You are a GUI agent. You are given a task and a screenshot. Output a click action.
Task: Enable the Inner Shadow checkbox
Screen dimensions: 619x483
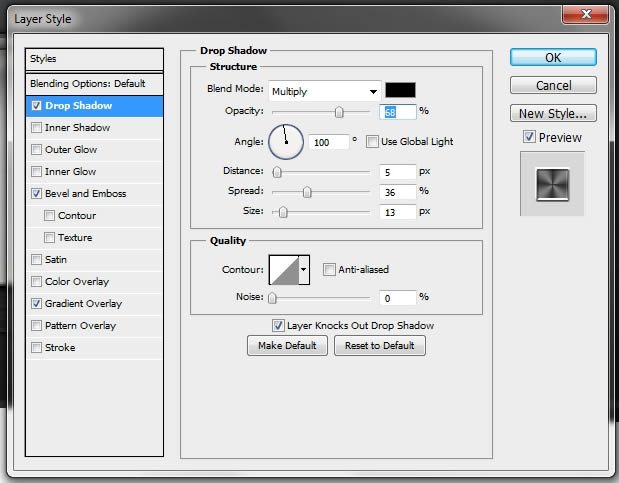[x=36, y=128]
